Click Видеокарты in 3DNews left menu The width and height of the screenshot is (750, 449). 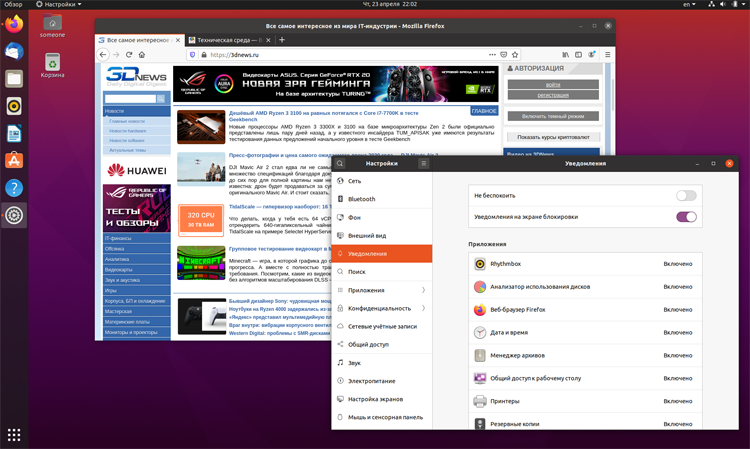point(137,270)
